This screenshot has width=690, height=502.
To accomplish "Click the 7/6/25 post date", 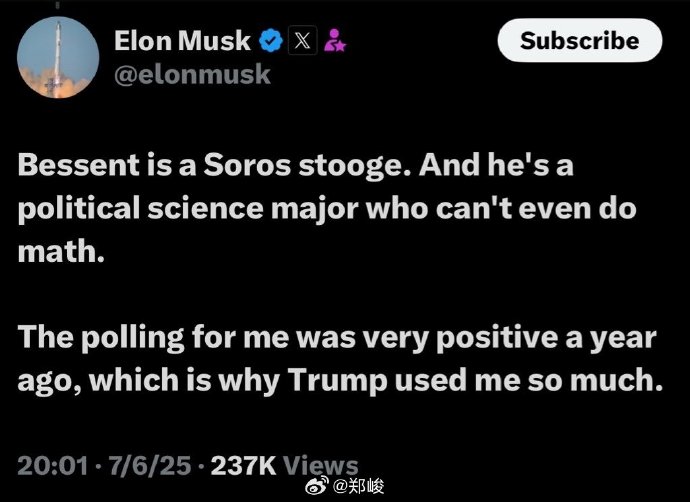I will 148,465.
